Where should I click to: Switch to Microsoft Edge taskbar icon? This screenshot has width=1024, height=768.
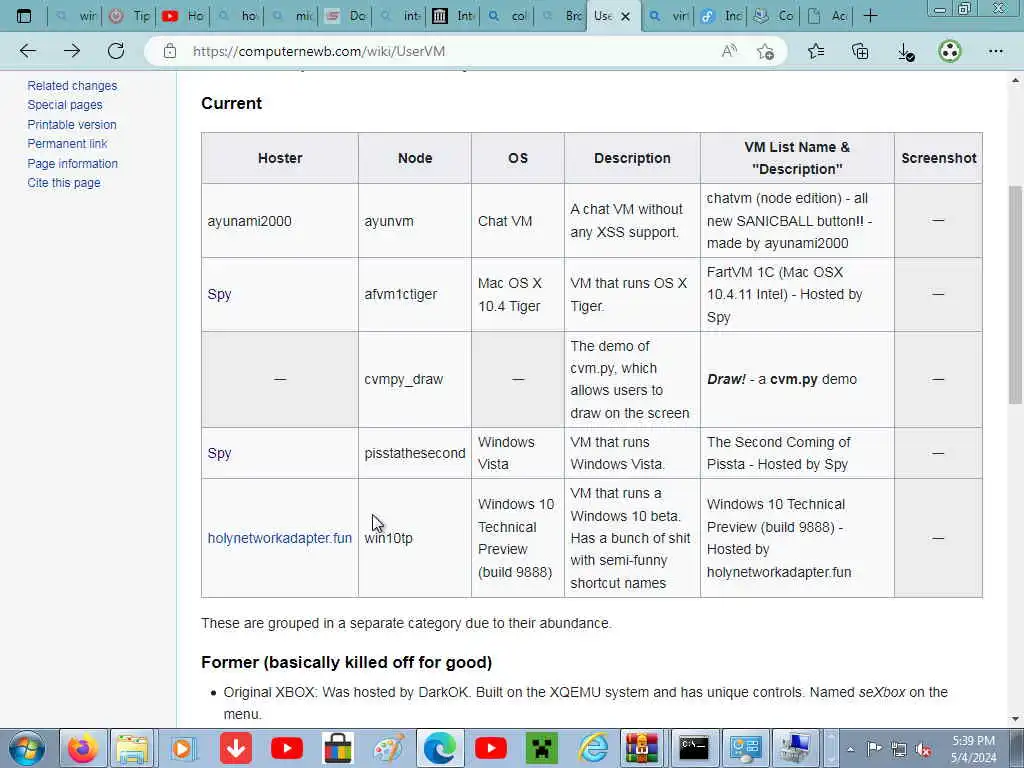(x=440, y=748)
